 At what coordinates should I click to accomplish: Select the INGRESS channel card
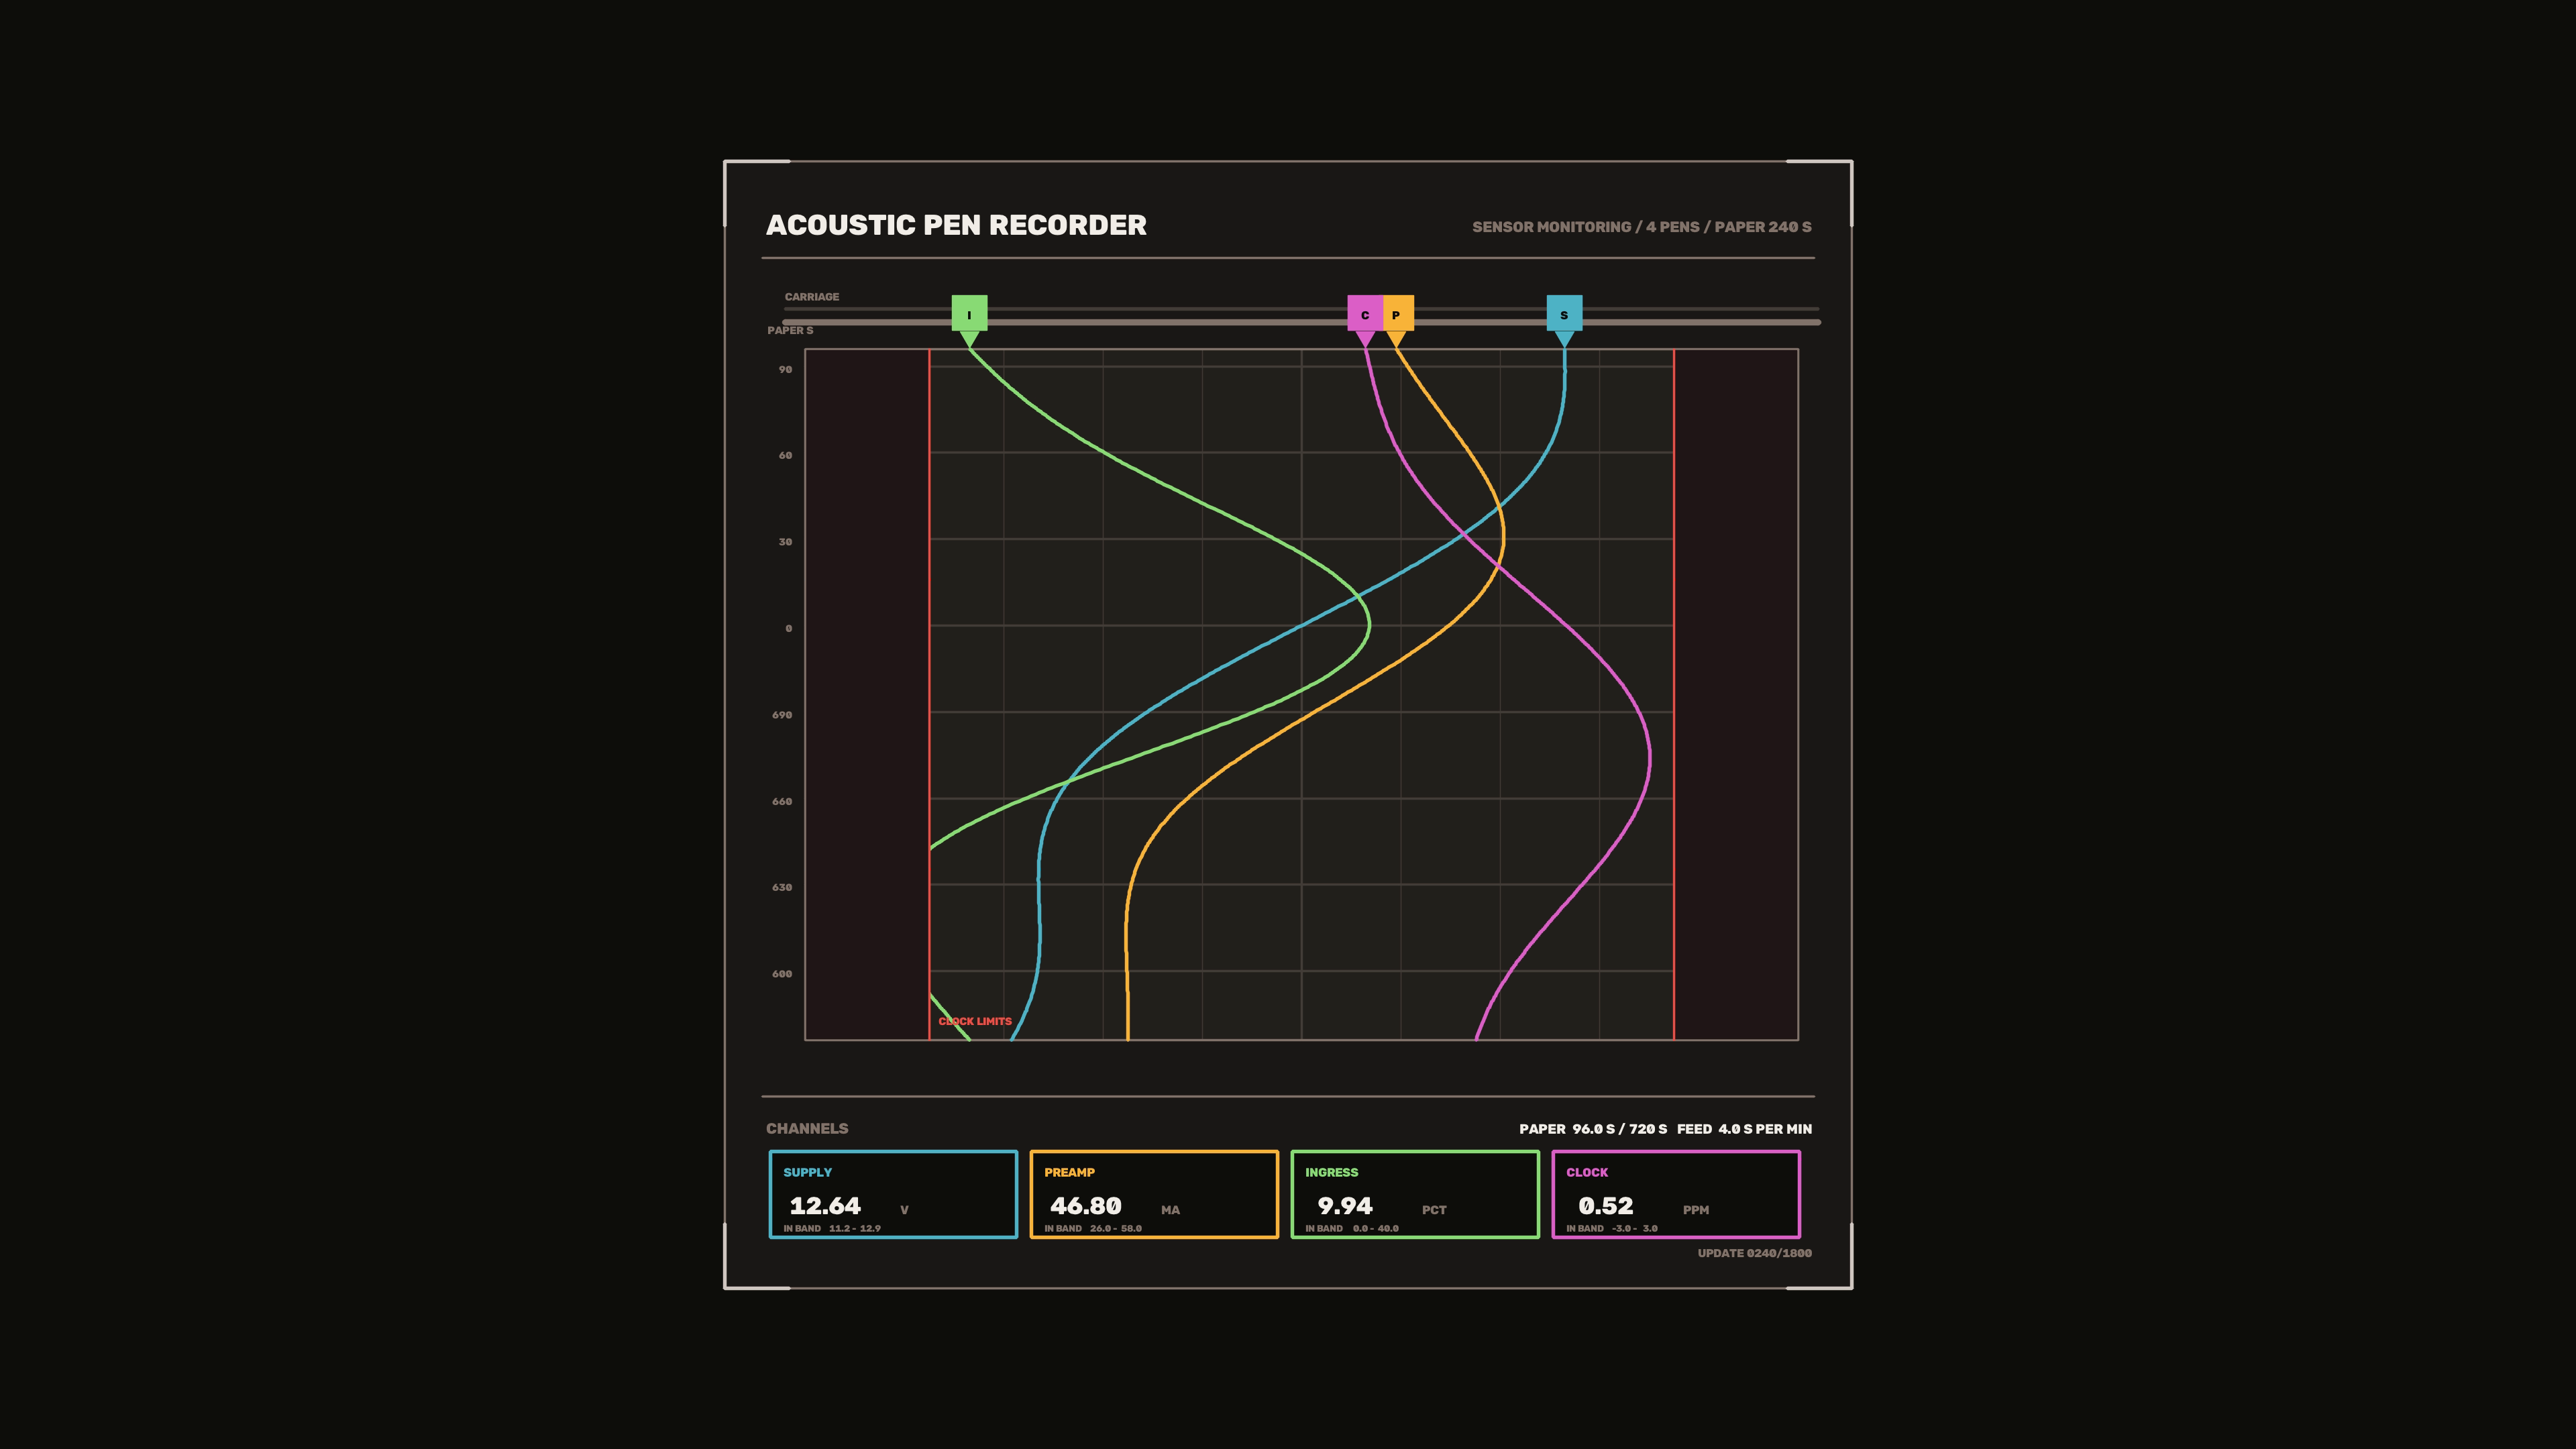[1415, 1194]
